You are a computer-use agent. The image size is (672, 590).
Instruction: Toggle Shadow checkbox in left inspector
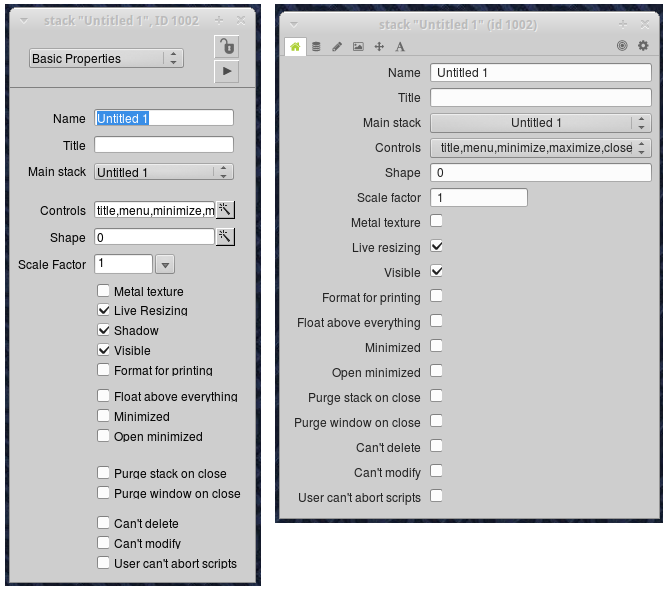coord(104,330)
